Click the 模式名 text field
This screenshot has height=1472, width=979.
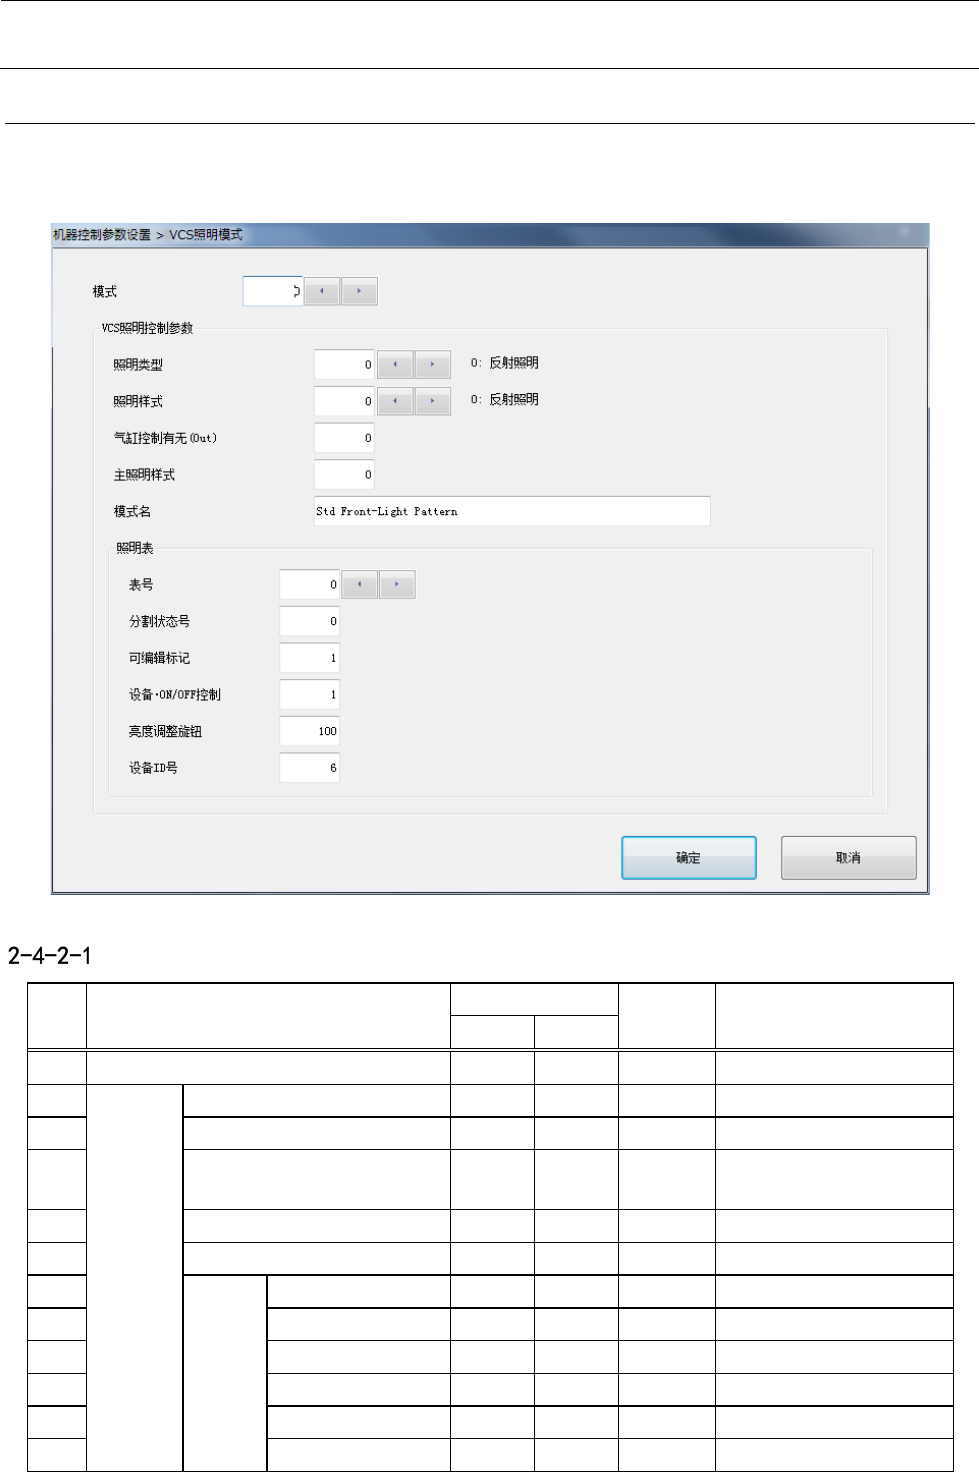(512, 511)
